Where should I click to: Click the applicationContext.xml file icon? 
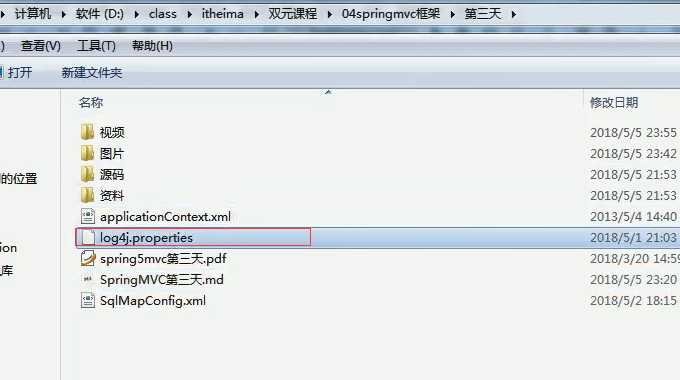pos(88,216)
